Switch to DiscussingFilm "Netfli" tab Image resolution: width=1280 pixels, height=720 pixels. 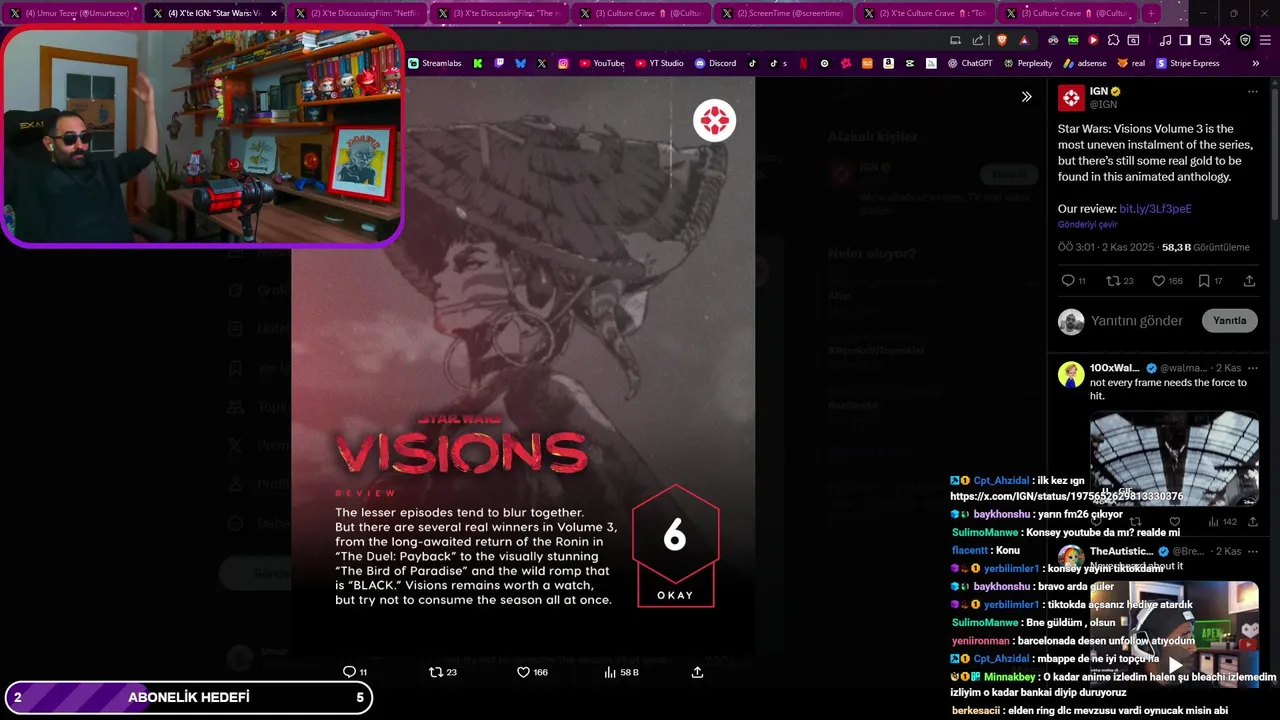click(x=357, y=13)
